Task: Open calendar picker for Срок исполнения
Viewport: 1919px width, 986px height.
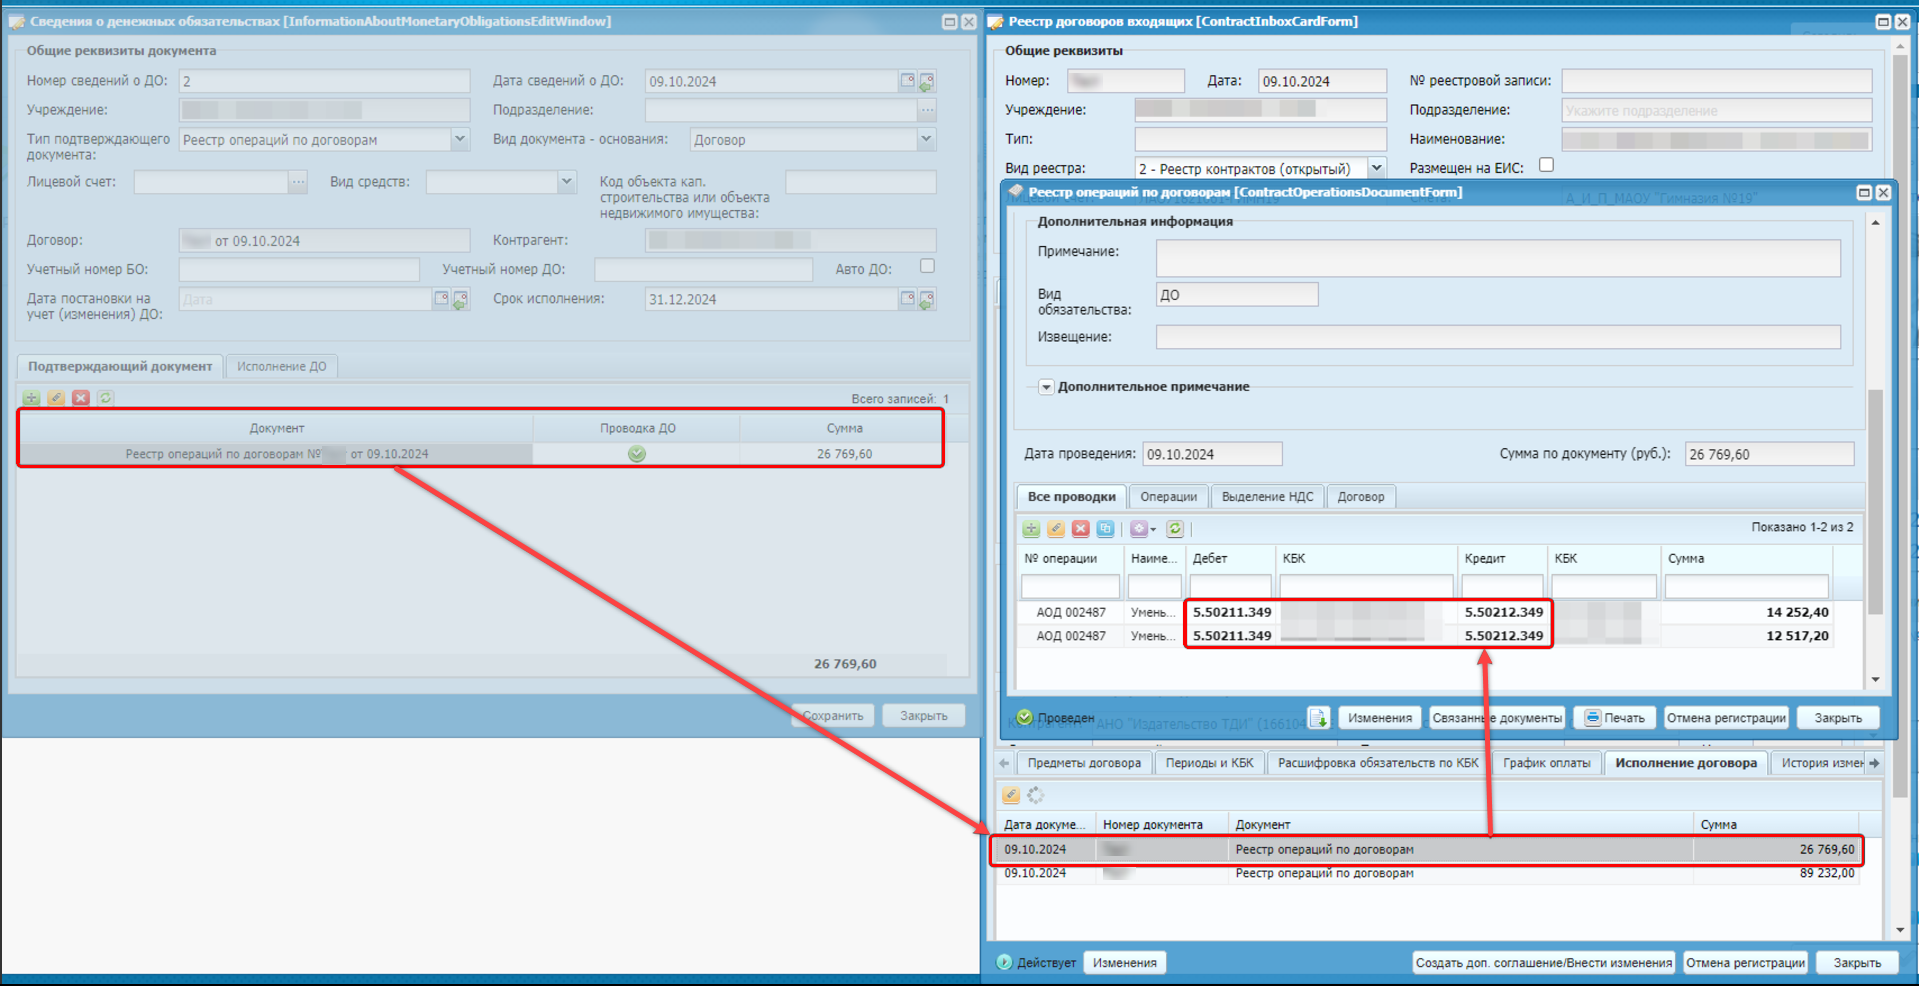Action: click(907, 299)
